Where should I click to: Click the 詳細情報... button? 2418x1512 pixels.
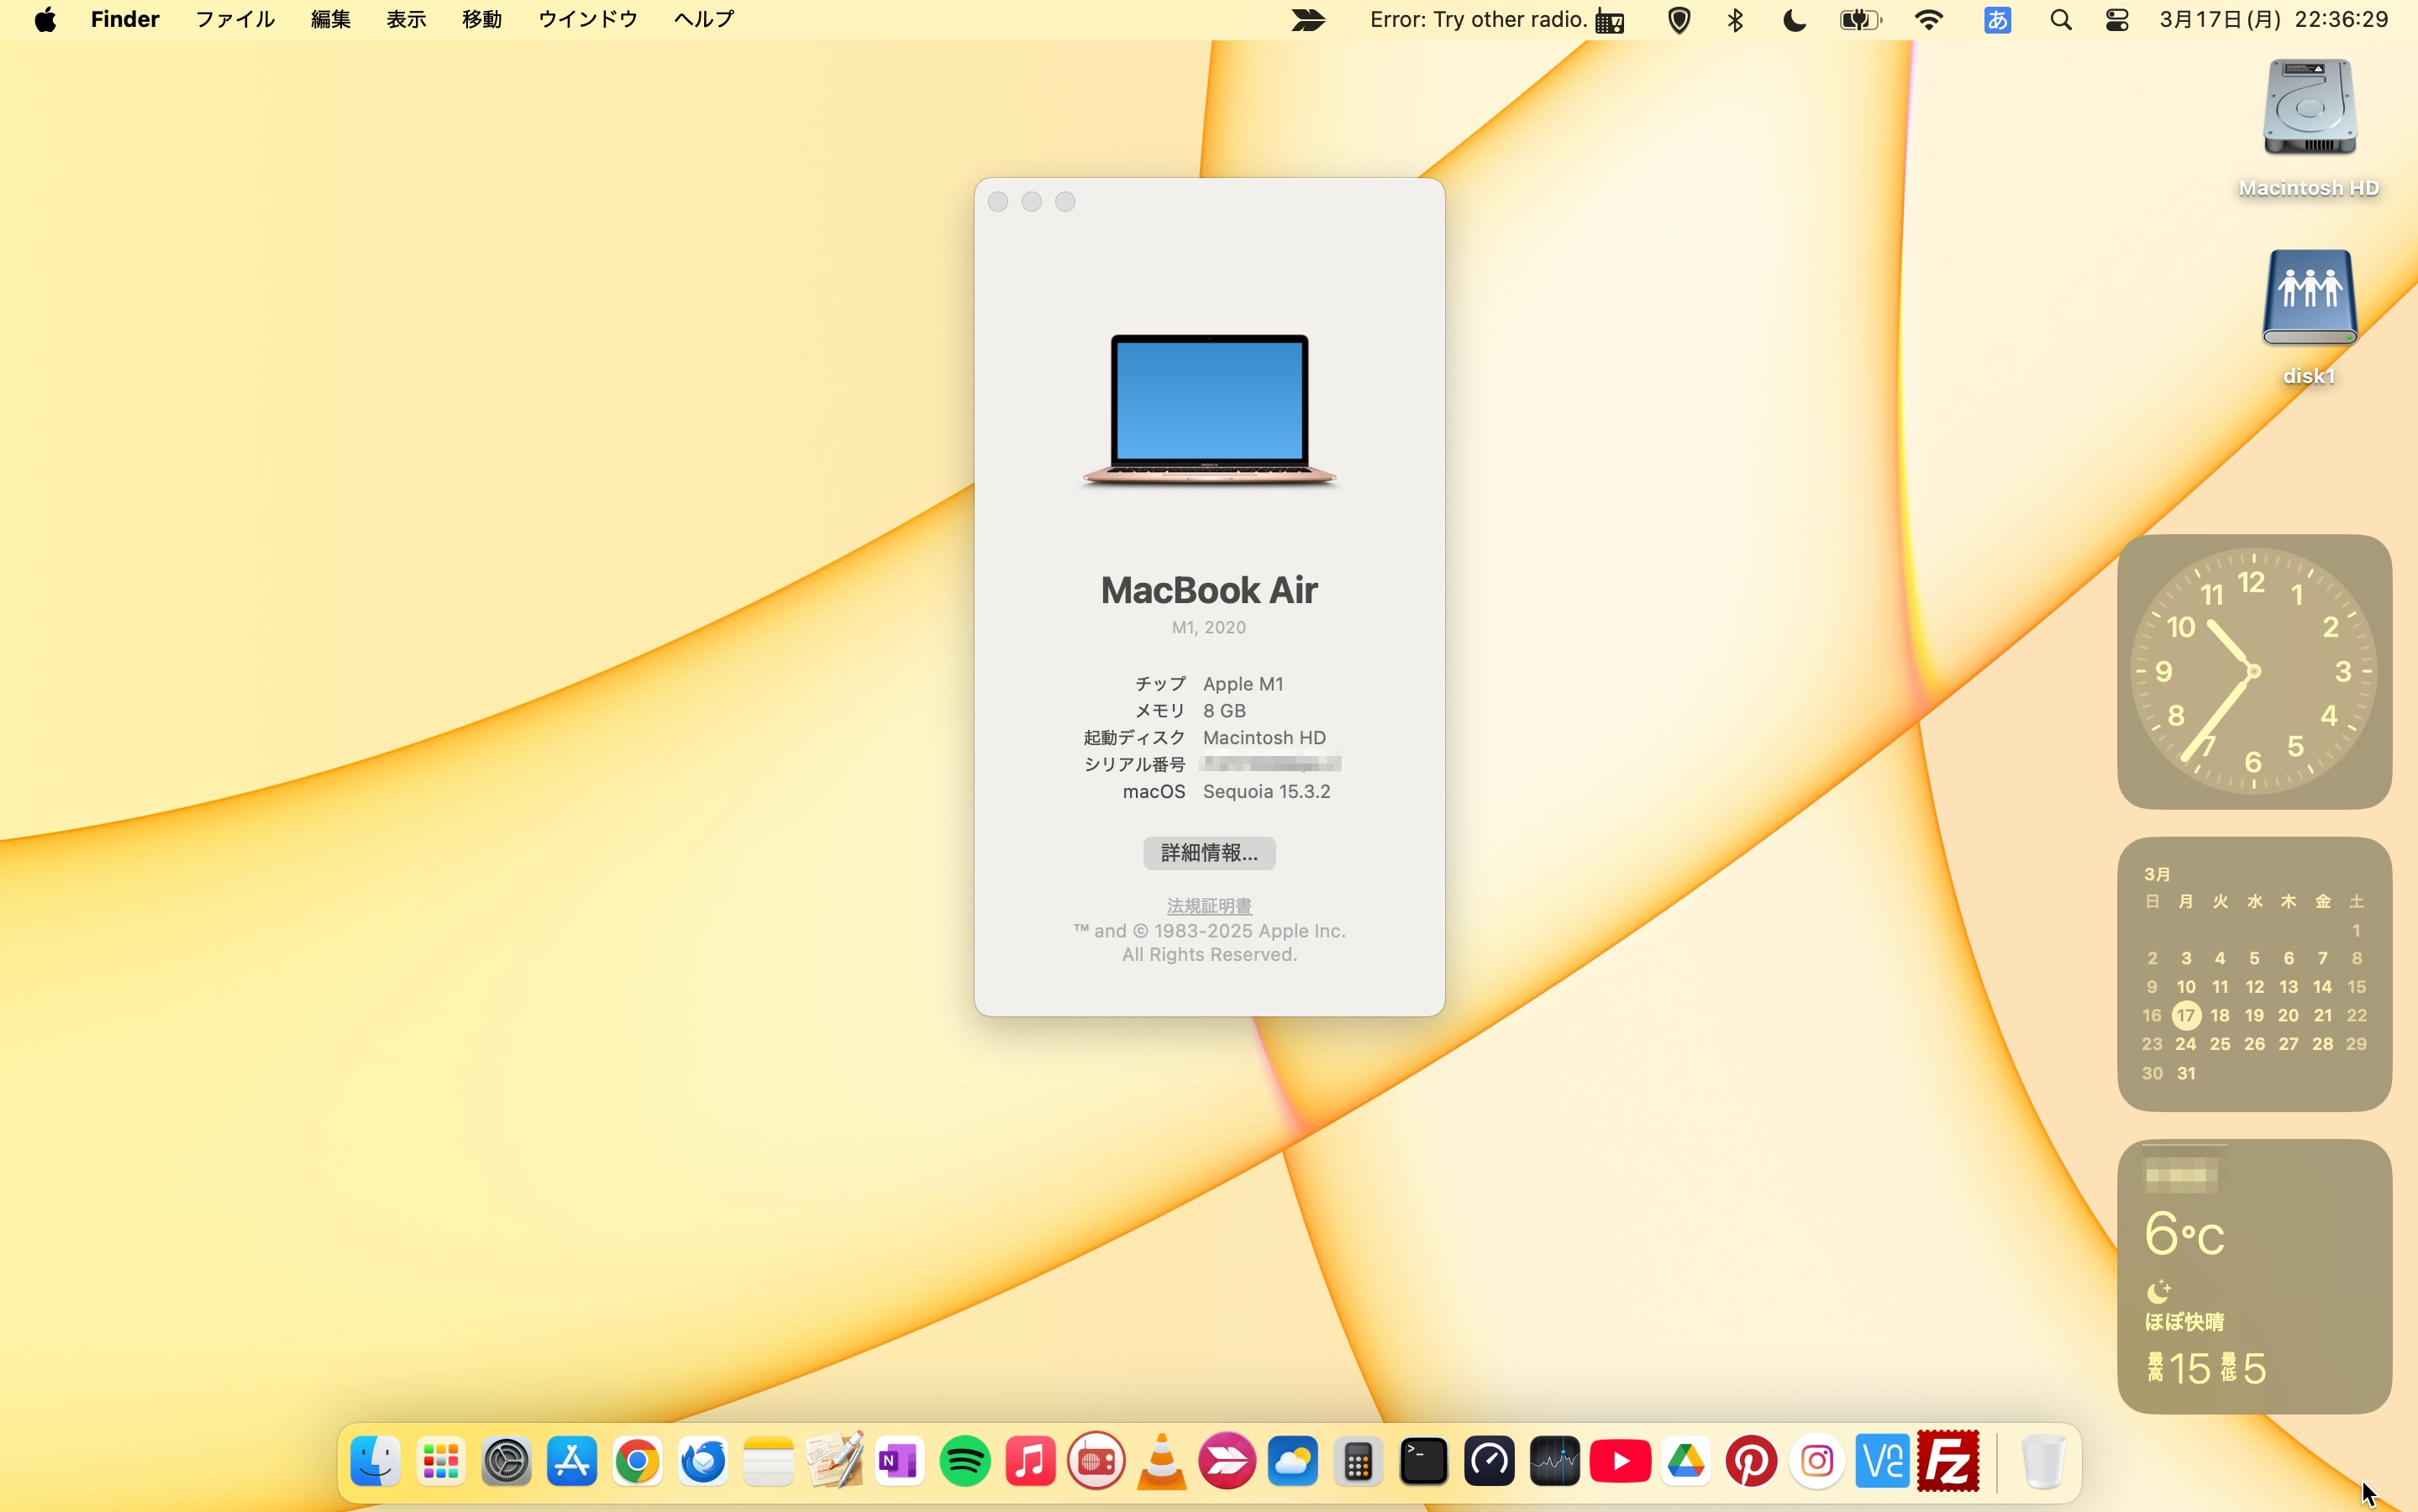(x=1209, y=853)
